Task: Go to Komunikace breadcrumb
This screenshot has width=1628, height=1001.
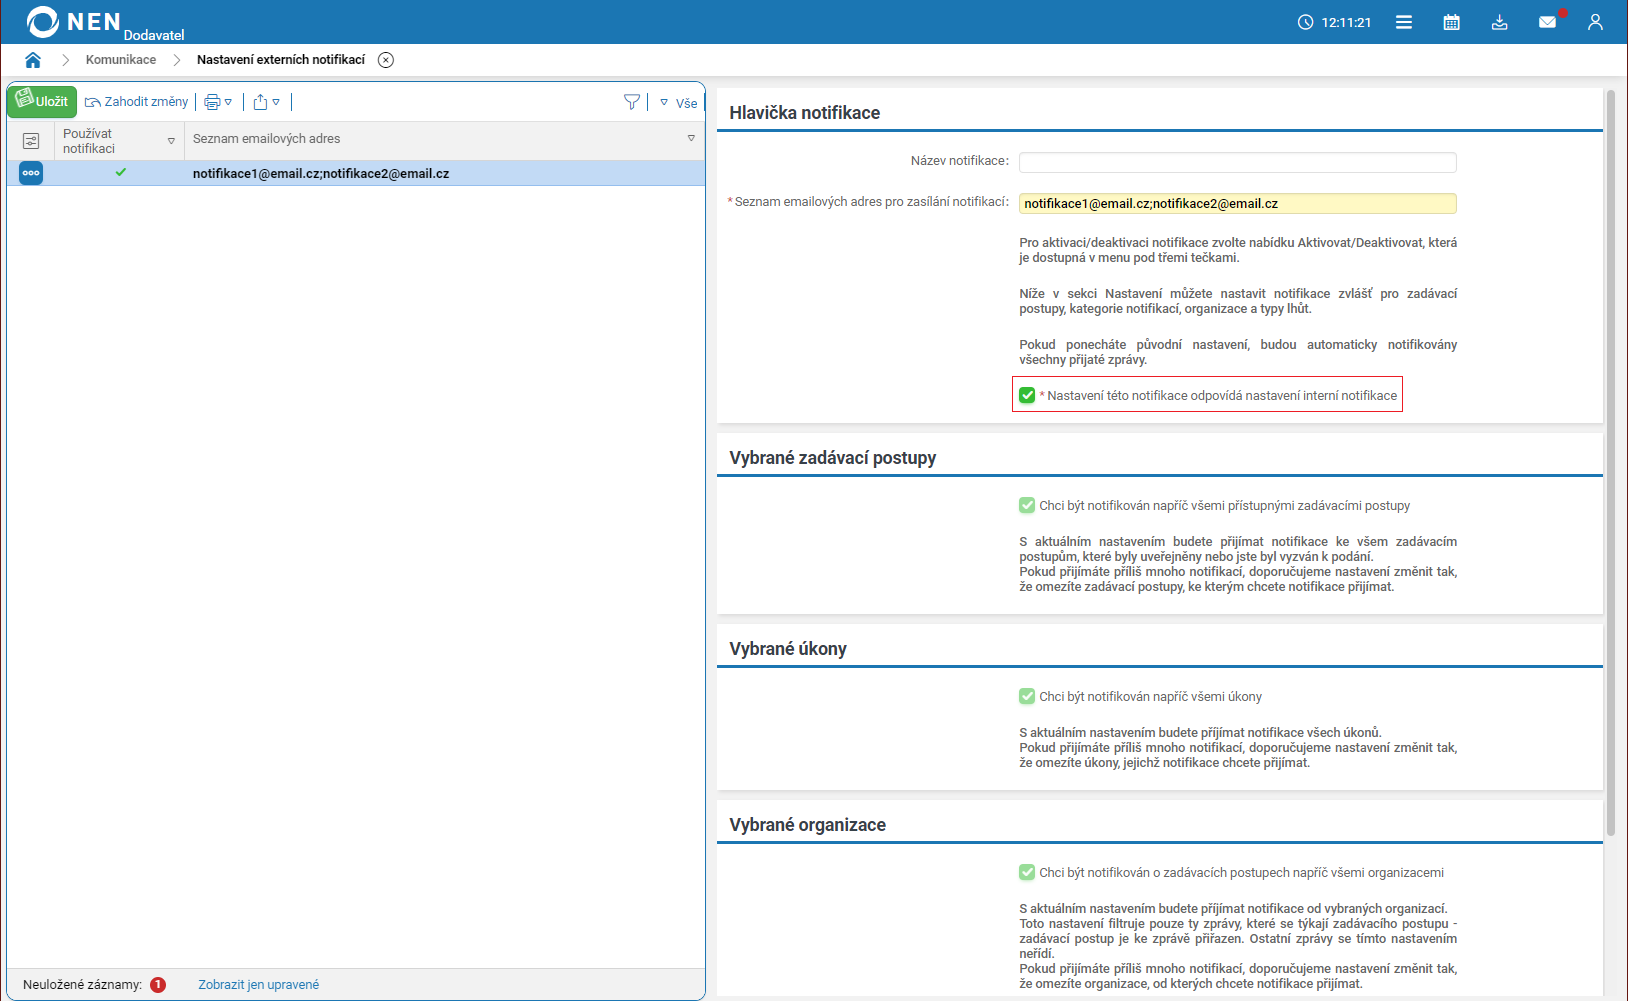Action: 121,60
